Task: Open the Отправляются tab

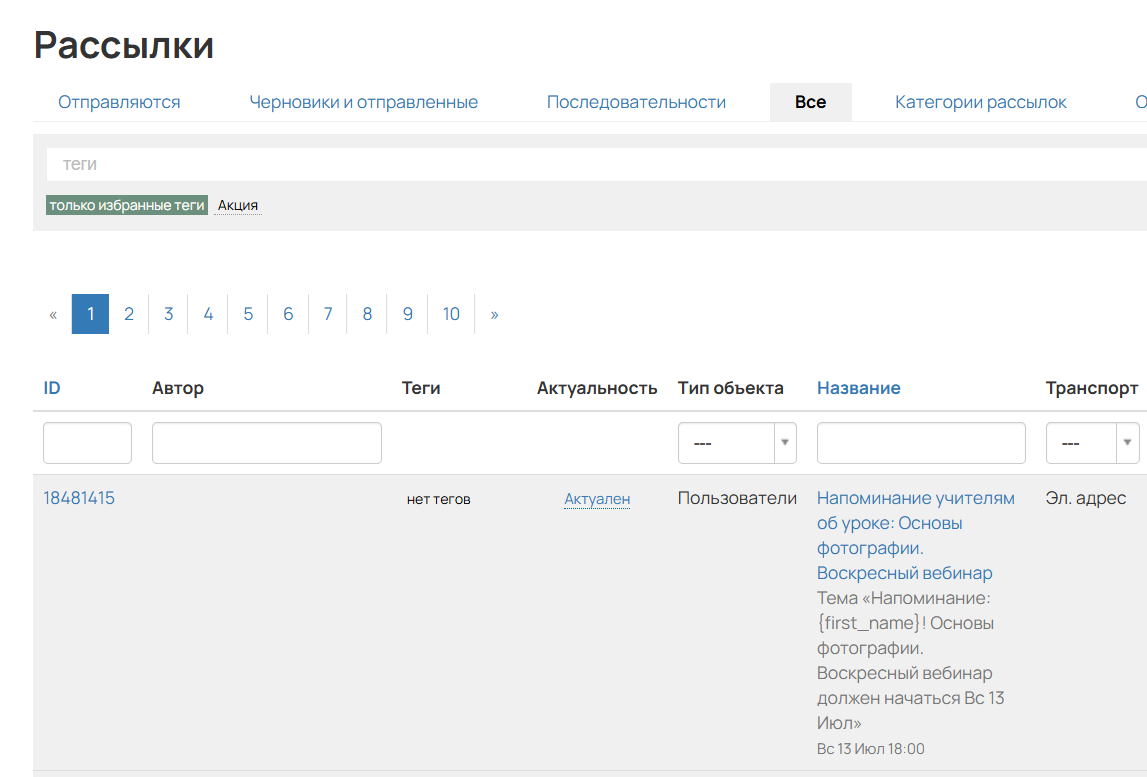Action: 119,102
